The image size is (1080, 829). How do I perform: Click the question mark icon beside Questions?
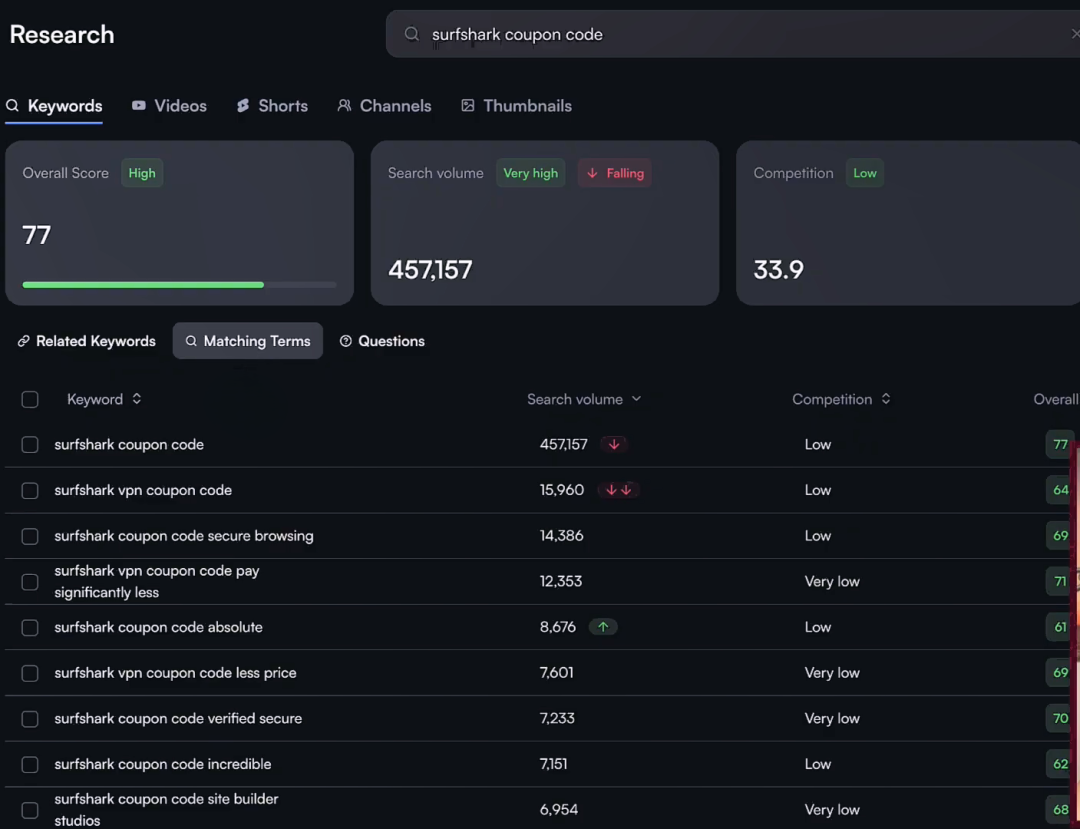point(346,341)
